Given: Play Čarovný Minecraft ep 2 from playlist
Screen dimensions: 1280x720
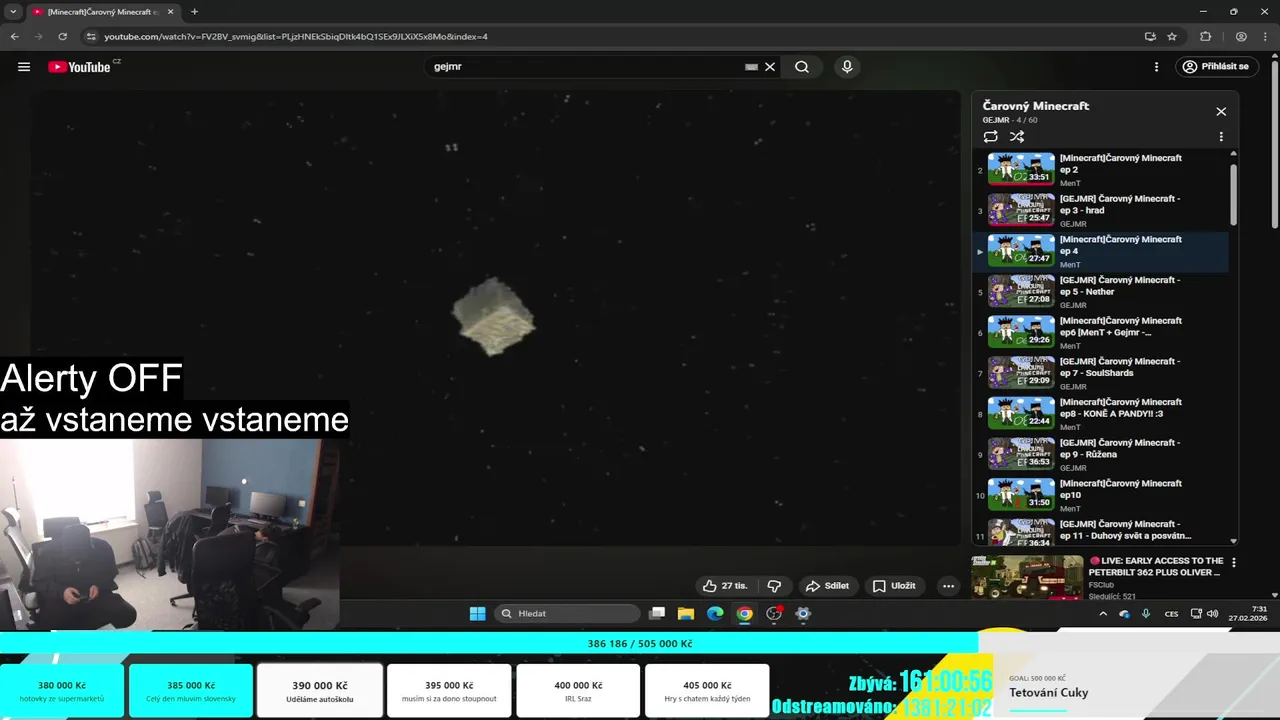Looking at the screenshot, I should (x=1100, y=169).
